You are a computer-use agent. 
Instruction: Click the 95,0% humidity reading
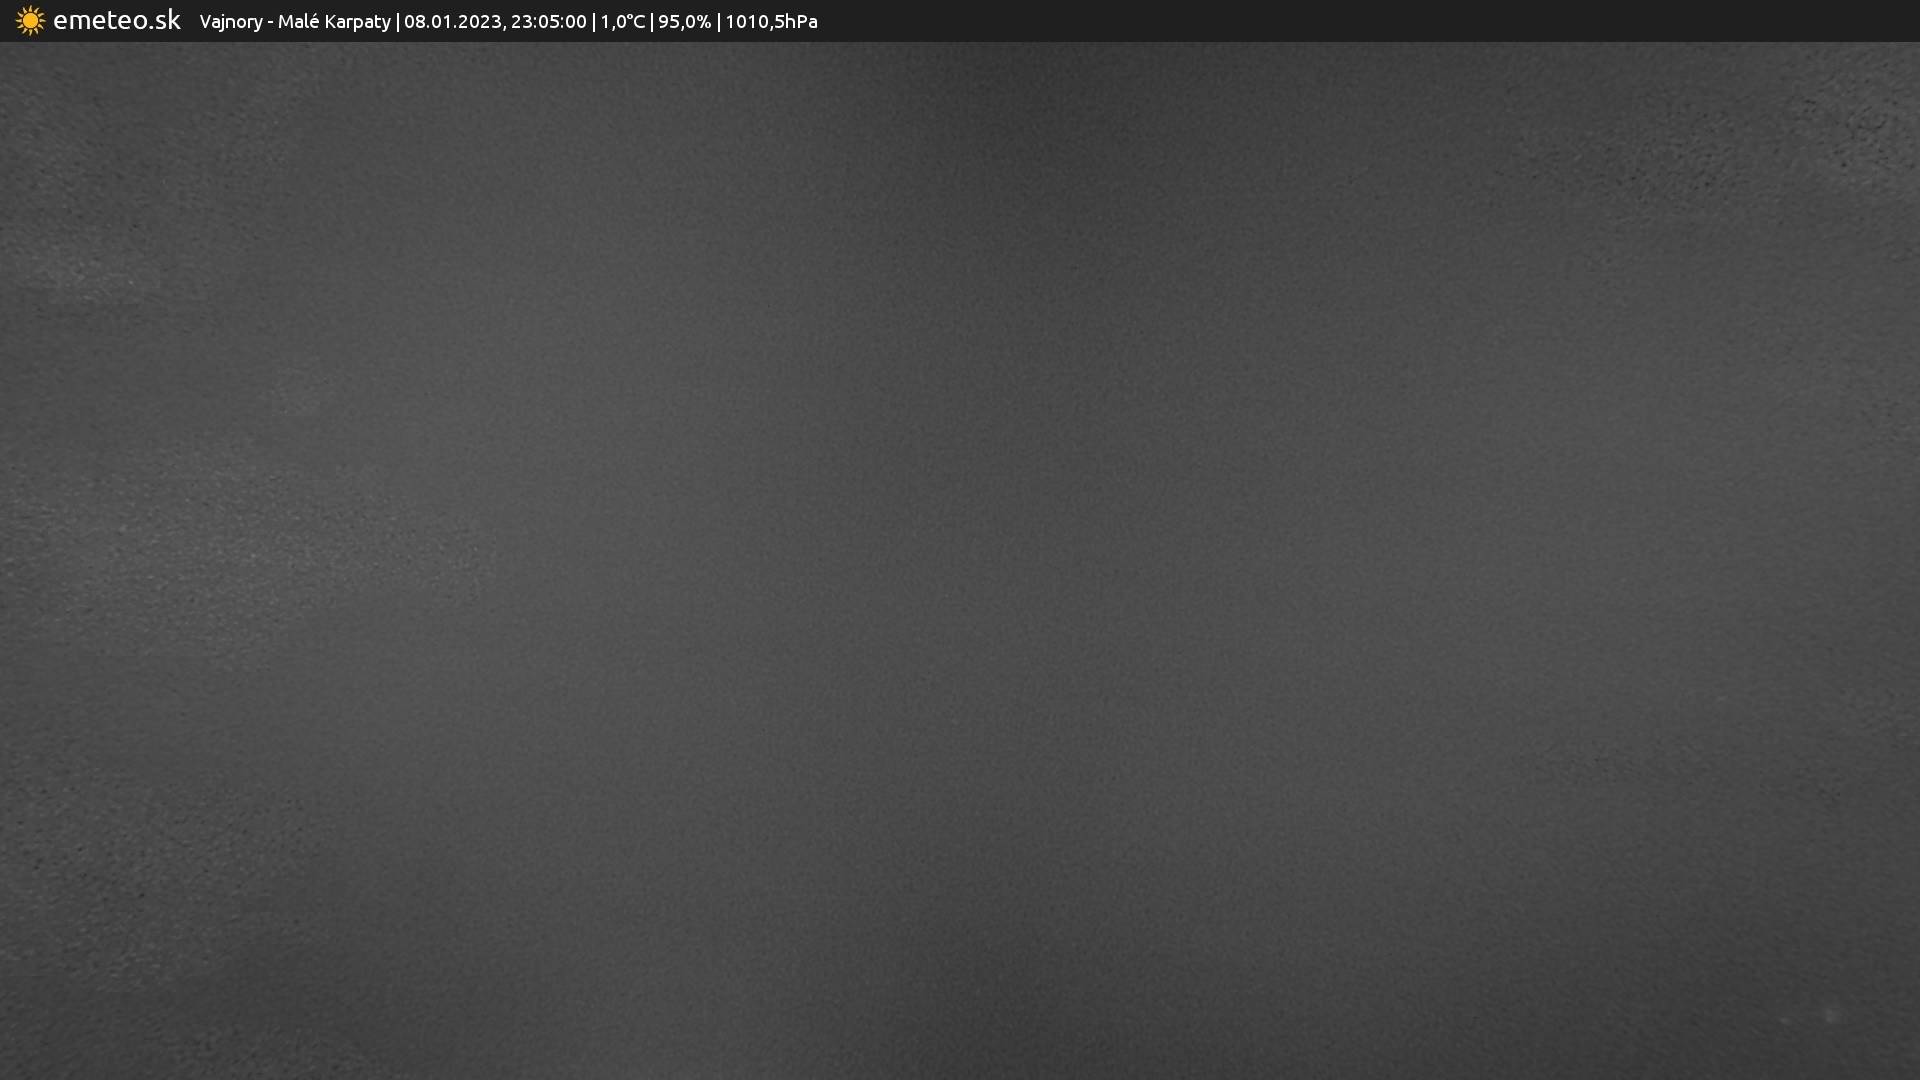(x=684, y=22)
